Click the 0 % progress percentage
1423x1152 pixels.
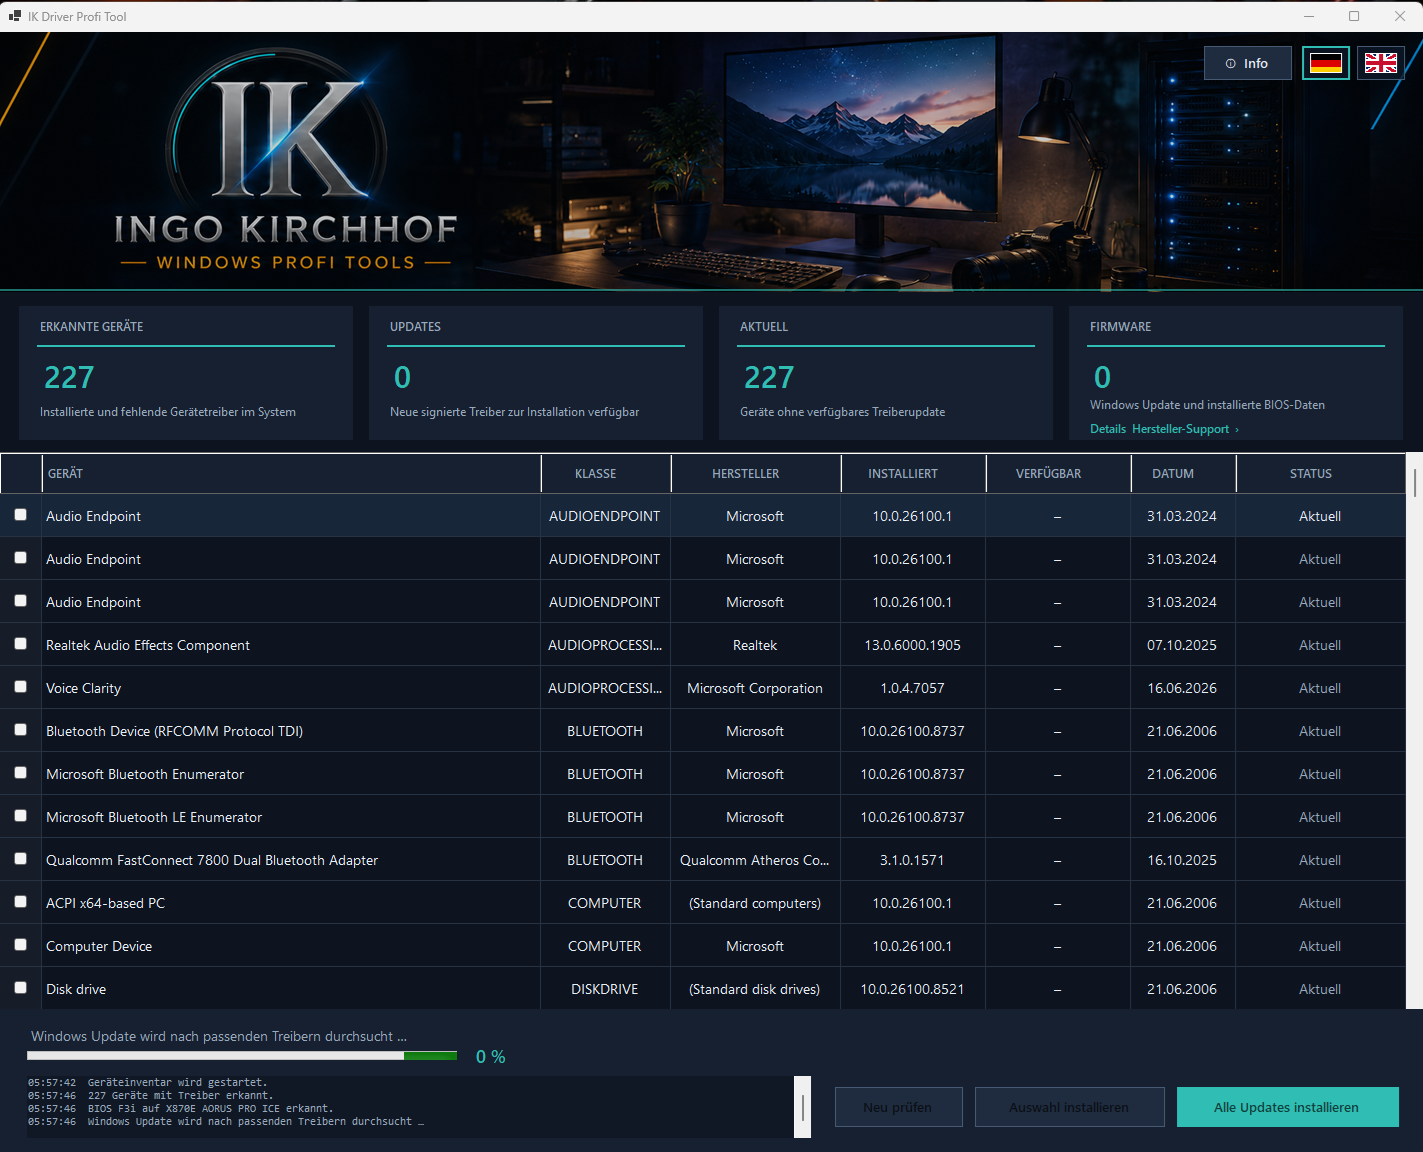point(491,1057)
